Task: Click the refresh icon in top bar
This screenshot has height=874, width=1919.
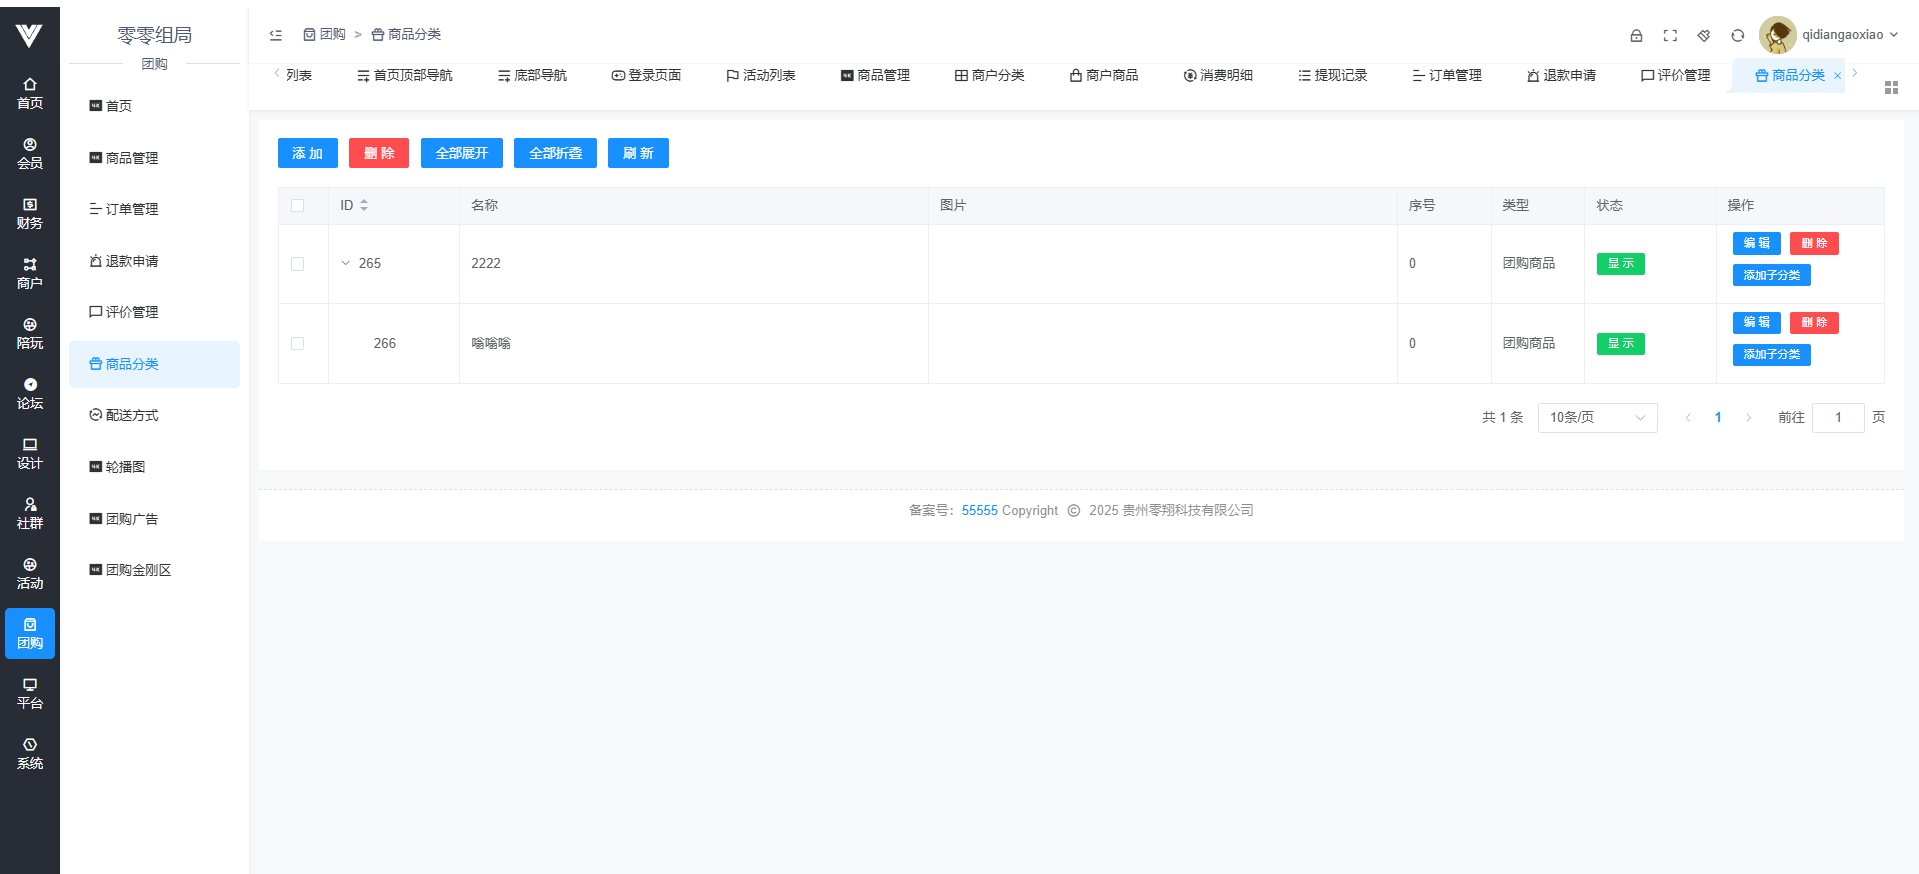Action: [x=1738, y=35]
